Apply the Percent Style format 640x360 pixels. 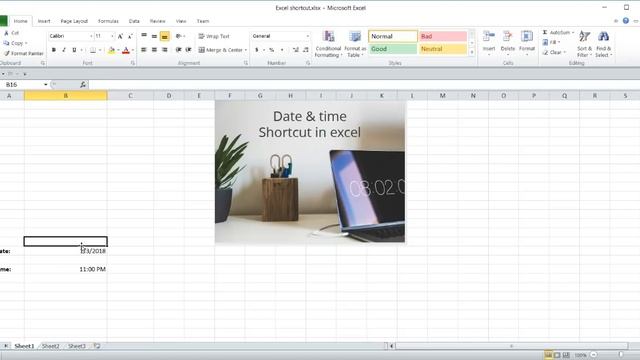(271, 50)
